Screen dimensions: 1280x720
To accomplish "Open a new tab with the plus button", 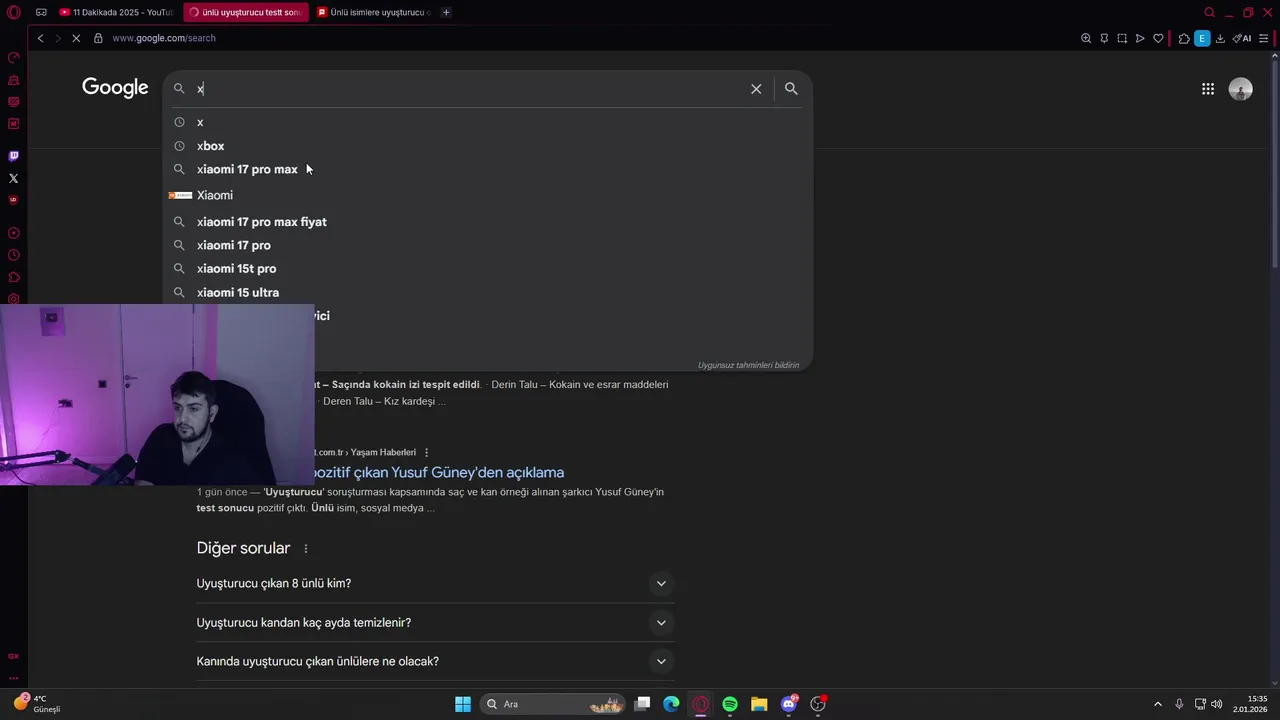I will 446,12.
